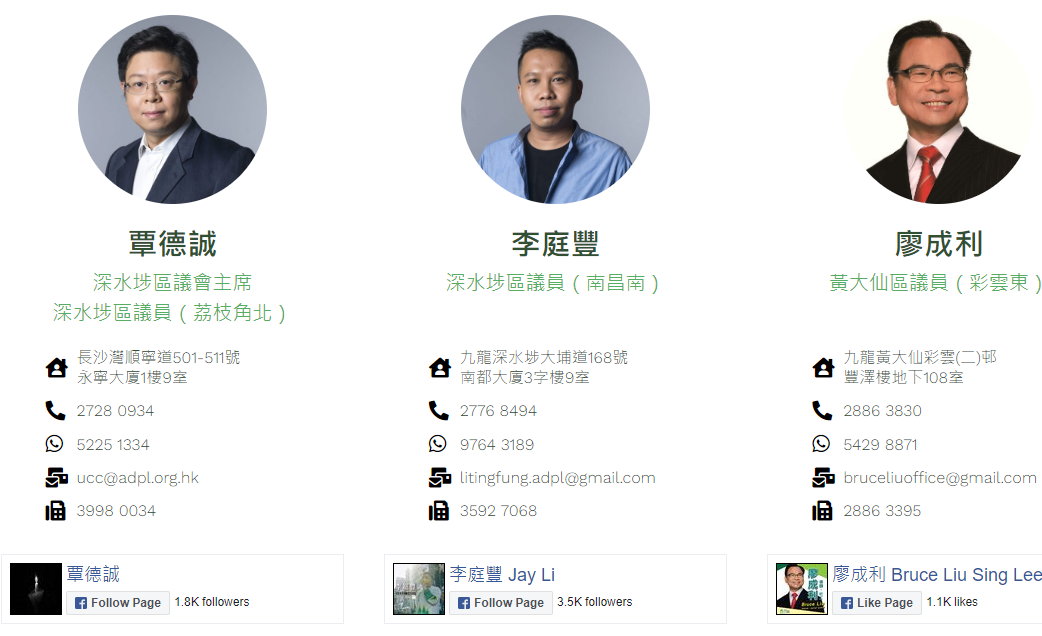Click the email icon beside litingfung.adpl@gmail.com
Image resolution: width=1042 pixels, height=636 pixels.
pos(440,477)
